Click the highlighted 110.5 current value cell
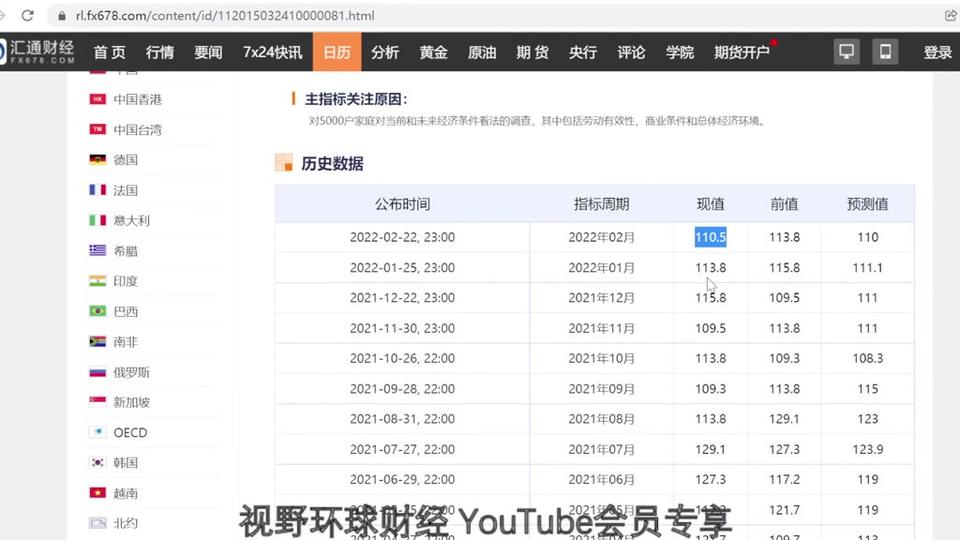The width and height of the screenshot is (960, 540). click(710, 237)
